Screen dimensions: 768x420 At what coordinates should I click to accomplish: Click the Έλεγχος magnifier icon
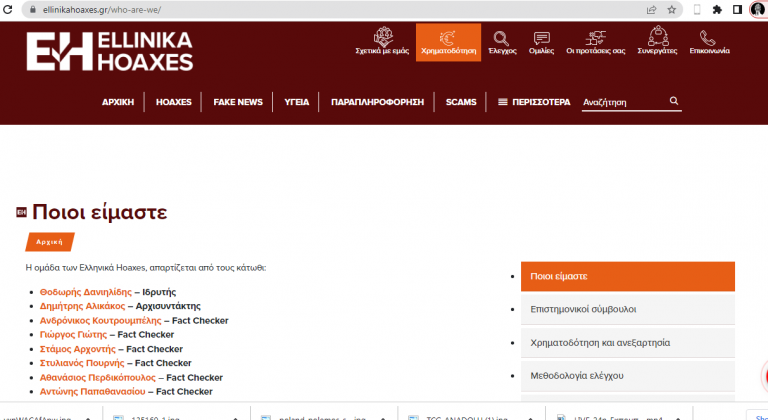click(501, 38)
